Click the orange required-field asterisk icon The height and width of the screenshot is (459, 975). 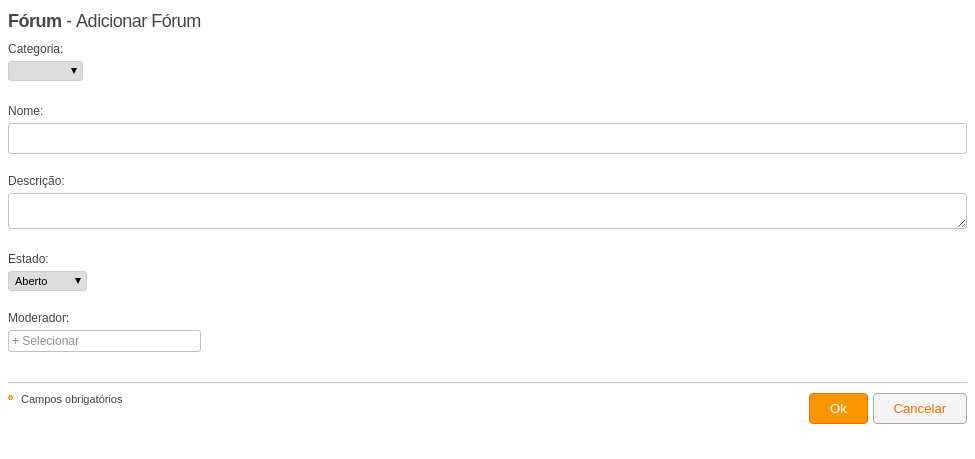point(11,397)
